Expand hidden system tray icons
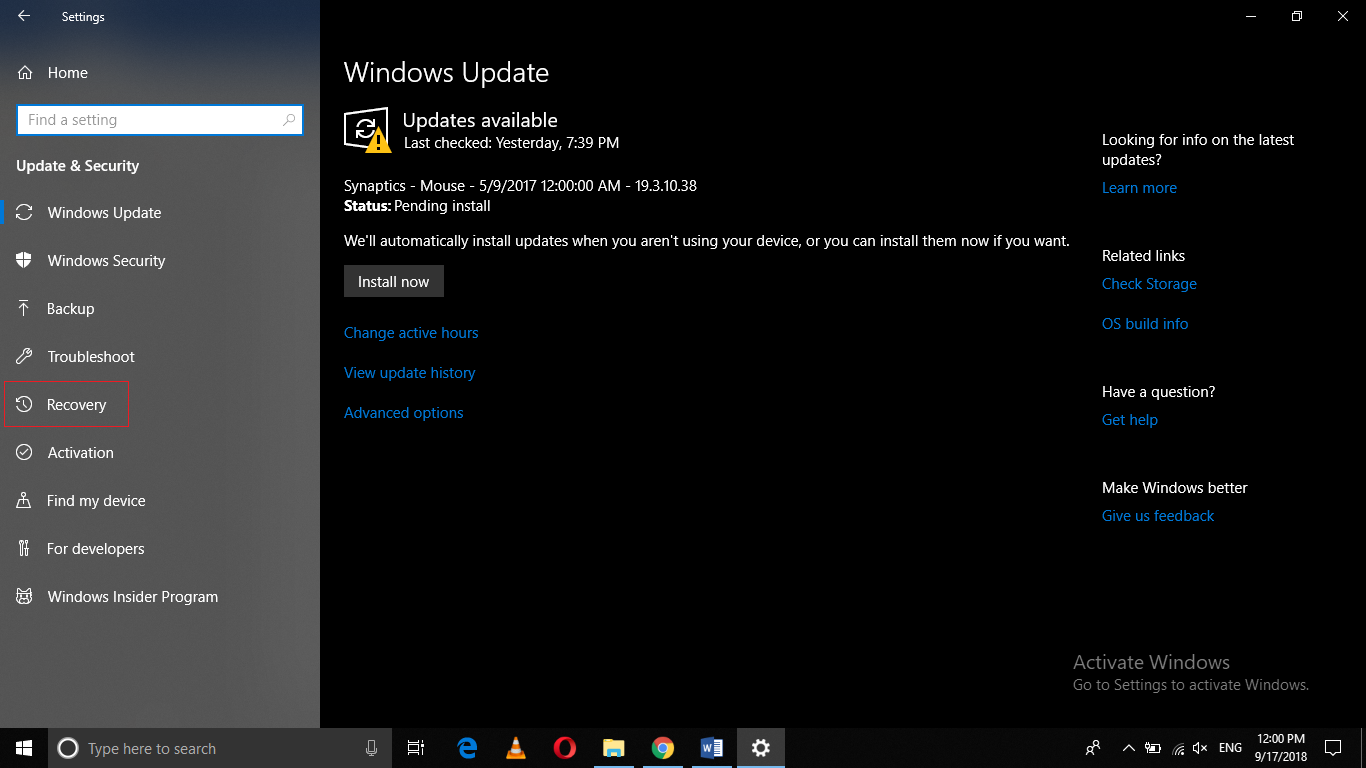This screenshot has height=768, width=1366. click(1128, 747)
